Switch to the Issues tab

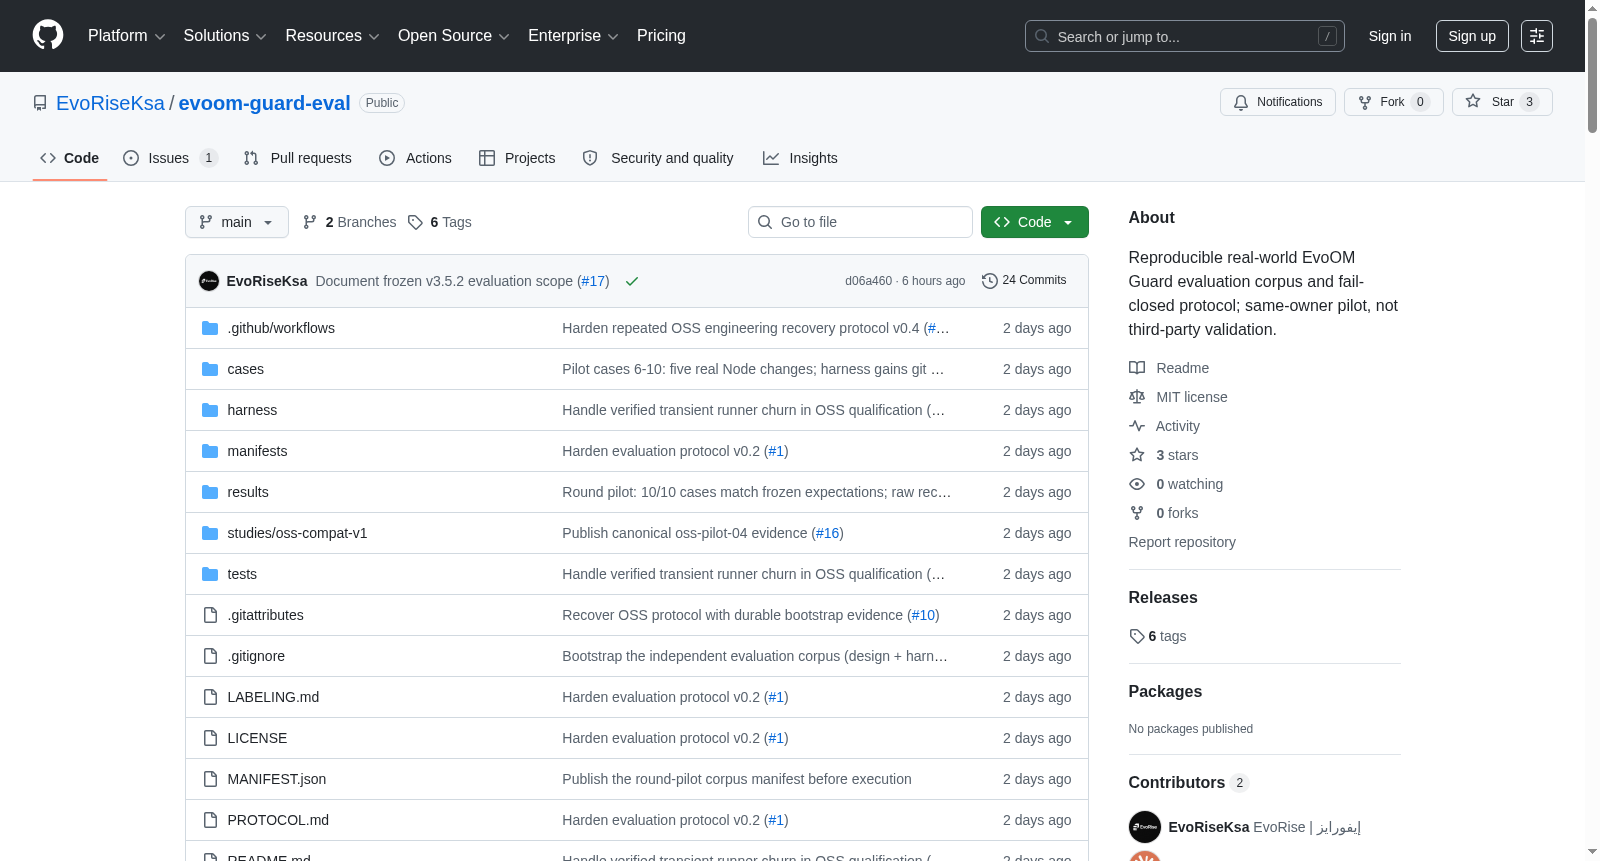pos(170,158)
